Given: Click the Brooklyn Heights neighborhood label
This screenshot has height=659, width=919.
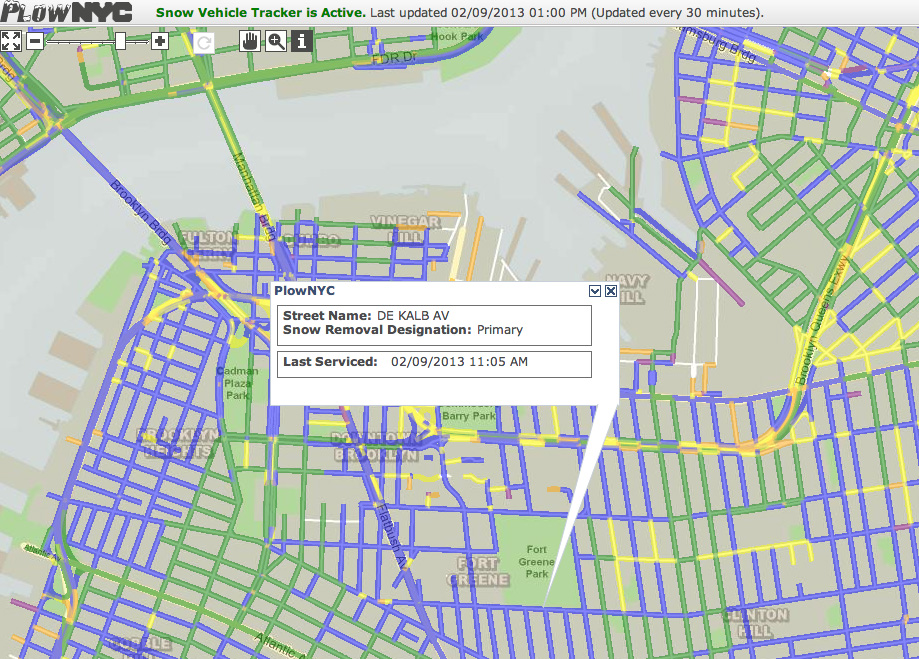Looking at the screenshot, I should (177, 443).
